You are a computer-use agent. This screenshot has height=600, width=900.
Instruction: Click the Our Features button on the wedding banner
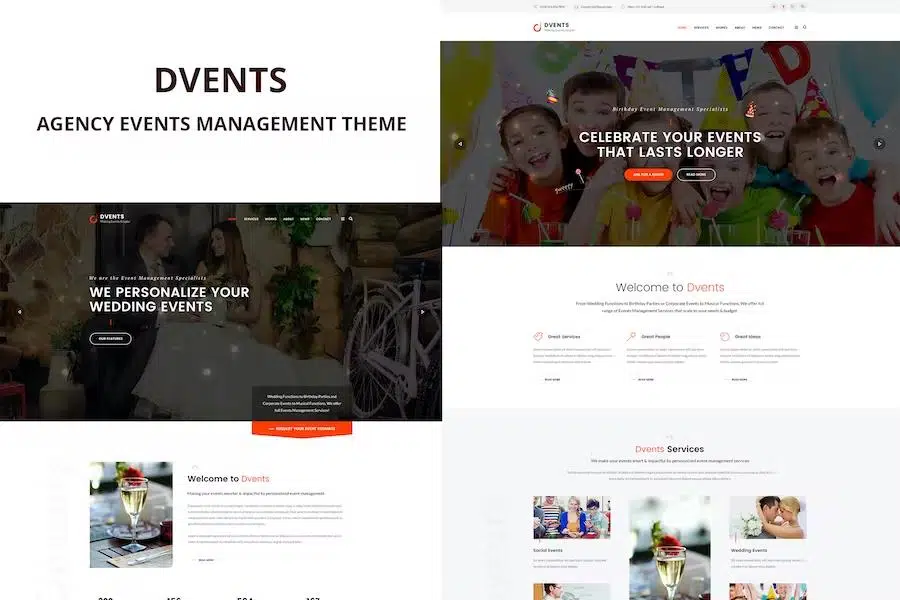click(110, 339)
